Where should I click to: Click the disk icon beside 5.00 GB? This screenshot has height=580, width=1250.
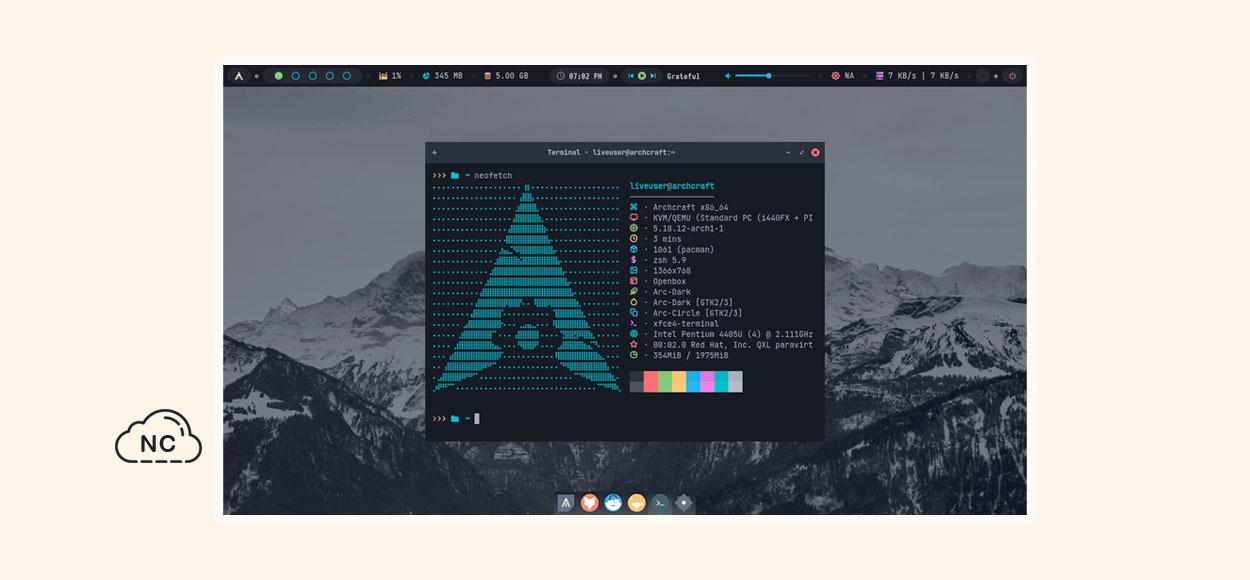coord(487,76)
